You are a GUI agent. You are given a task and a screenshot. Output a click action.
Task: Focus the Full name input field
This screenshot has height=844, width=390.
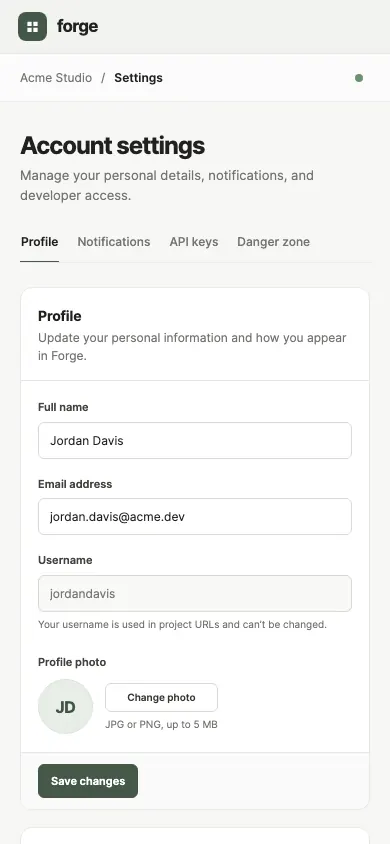[195, 441]
